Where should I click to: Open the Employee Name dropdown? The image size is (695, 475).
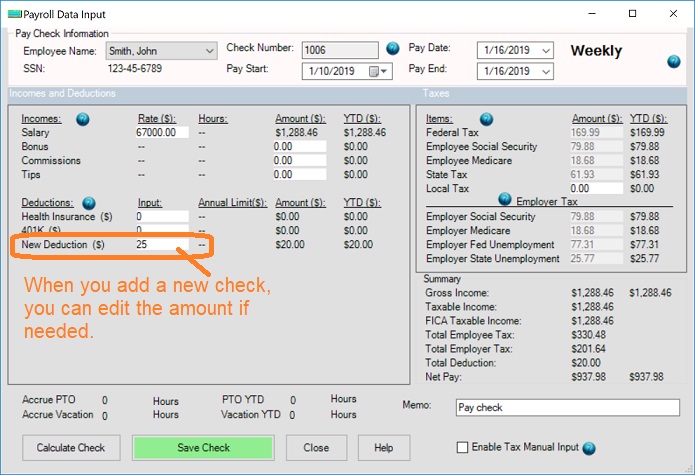click(x=209, y=50)
